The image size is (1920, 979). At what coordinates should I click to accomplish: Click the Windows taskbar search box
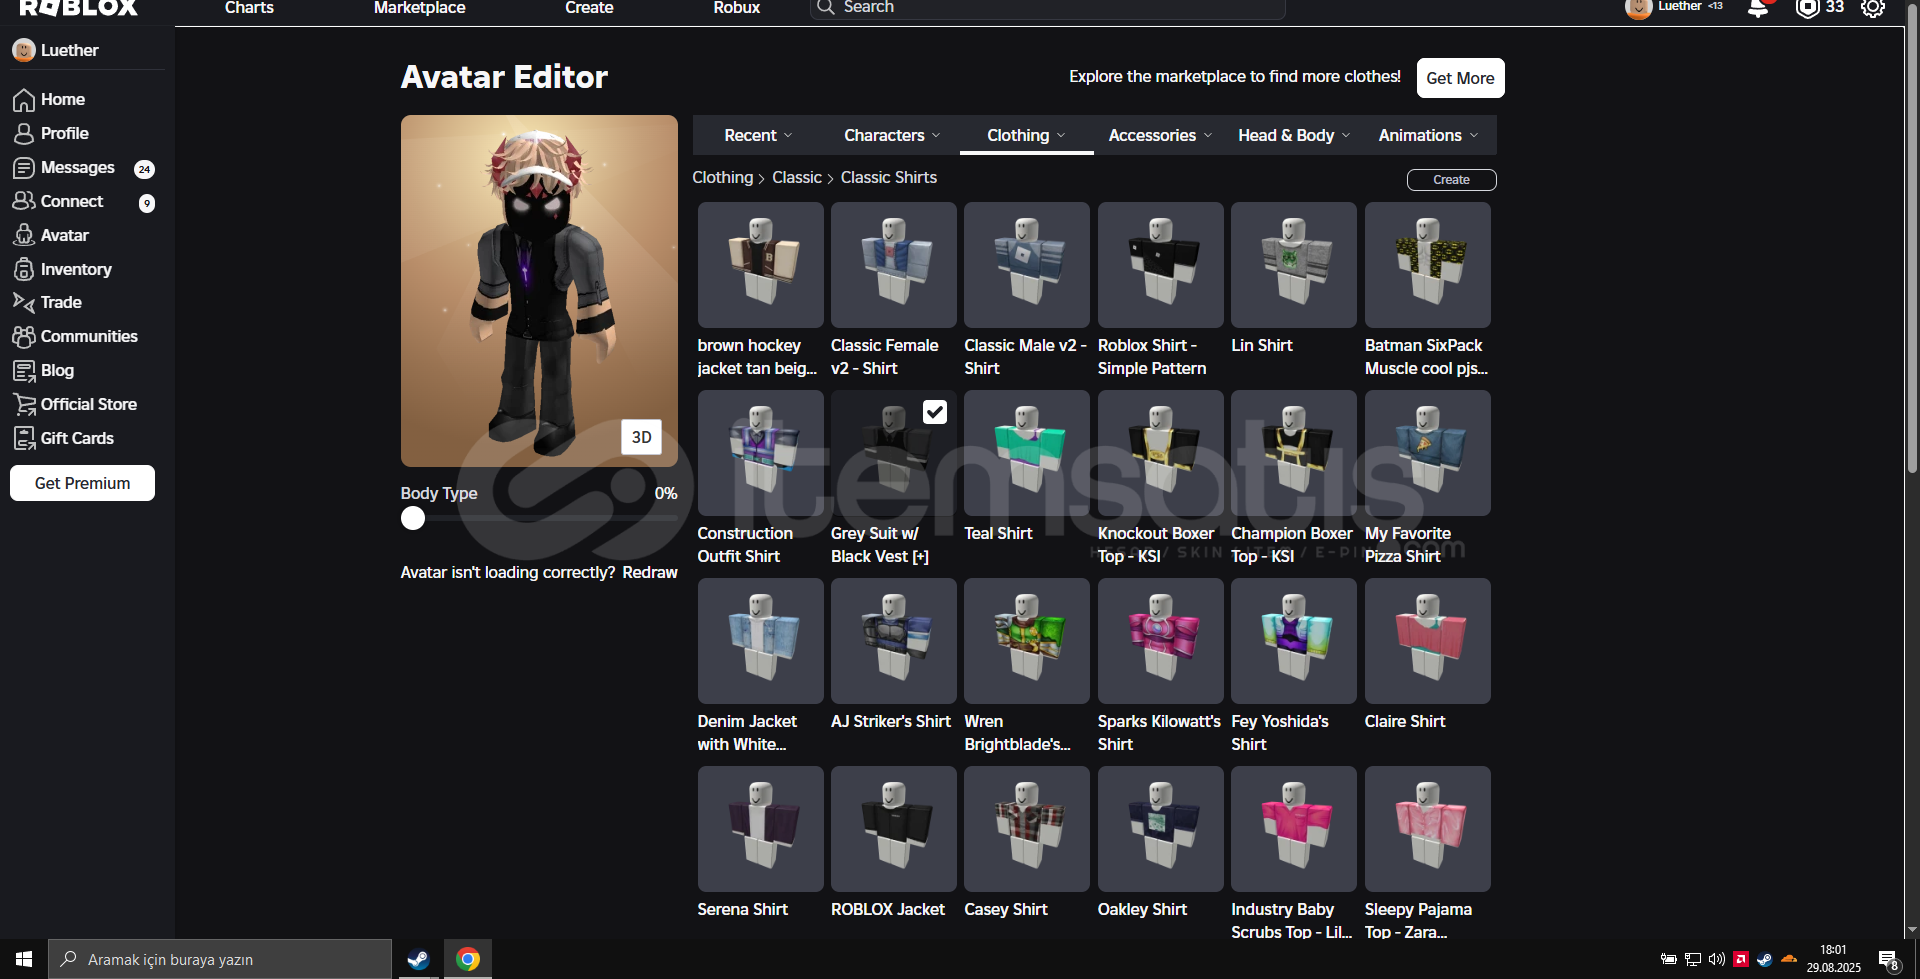pyautogui.click(x=220, y=959)
